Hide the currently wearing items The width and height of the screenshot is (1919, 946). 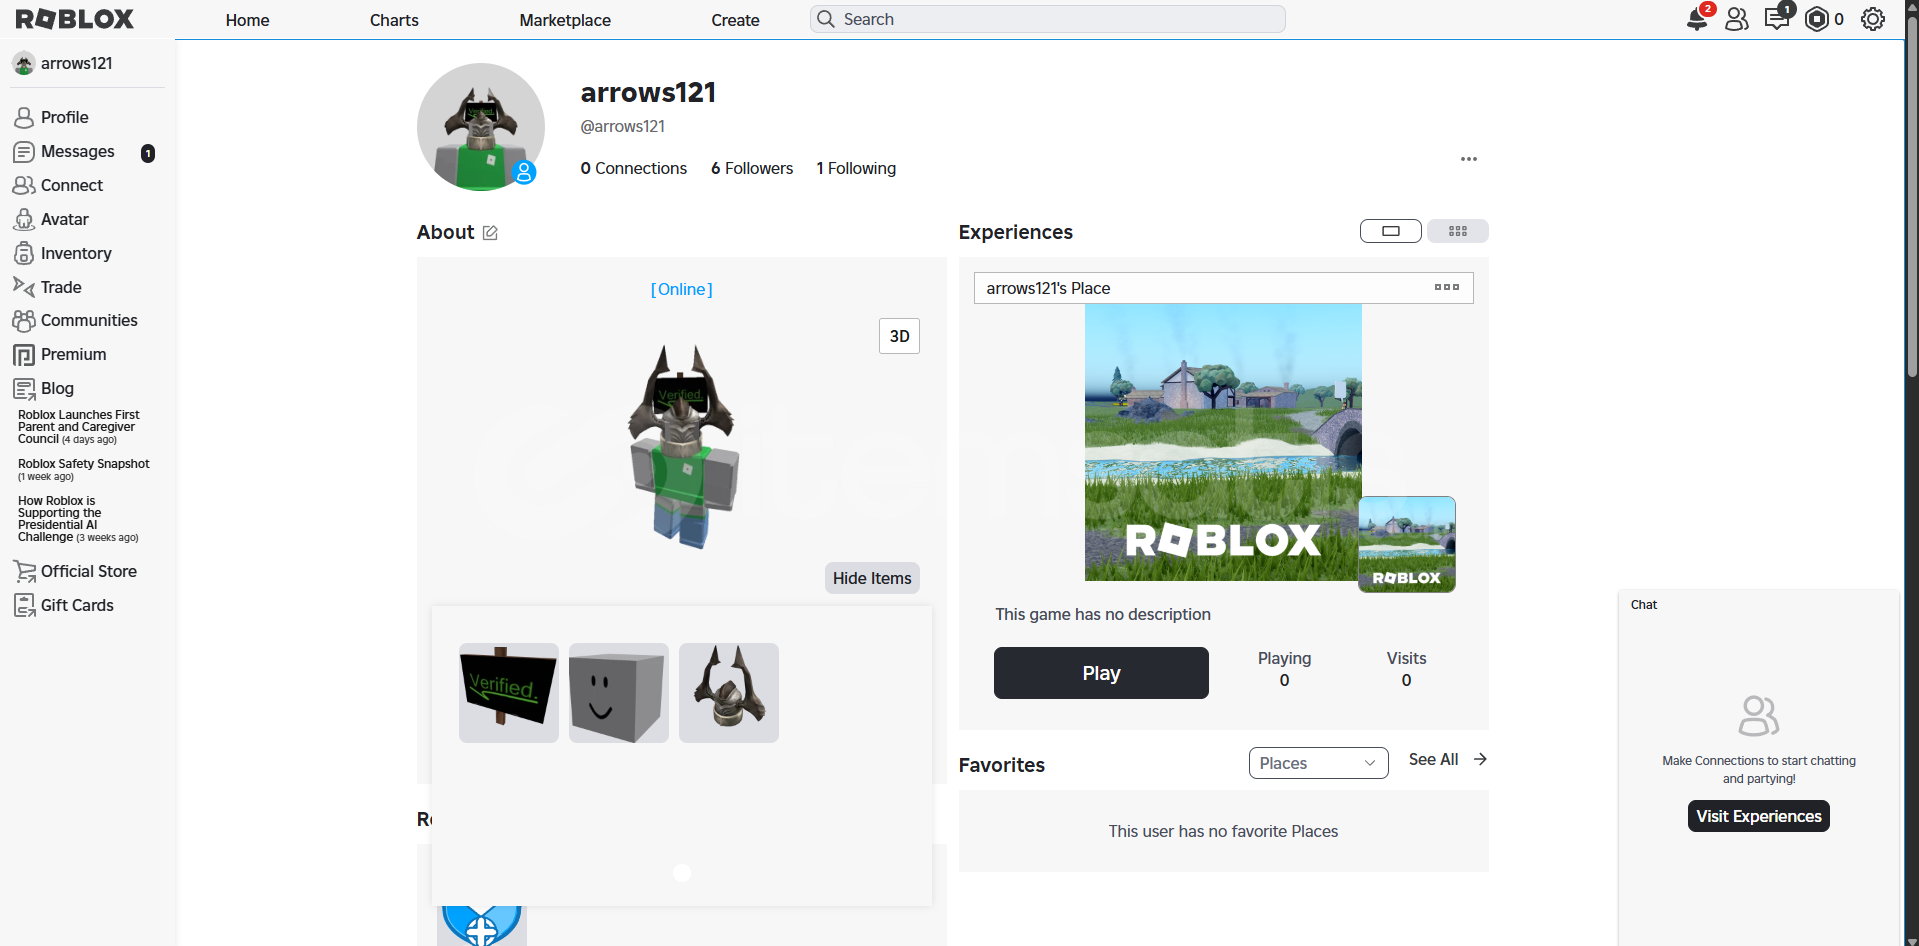872,578
